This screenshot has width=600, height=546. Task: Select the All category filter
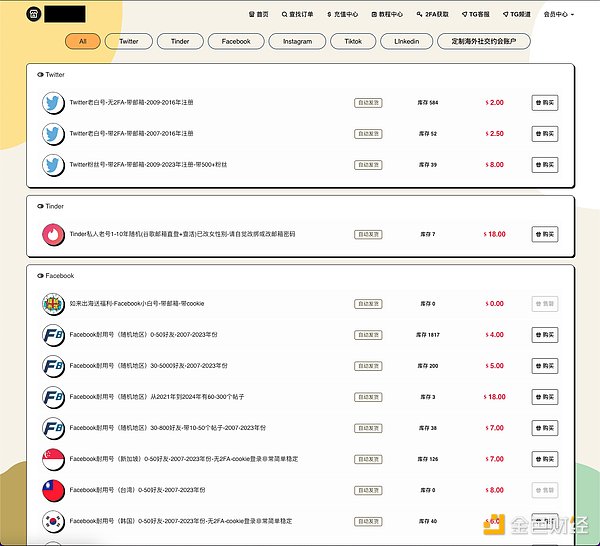point(82,42)
